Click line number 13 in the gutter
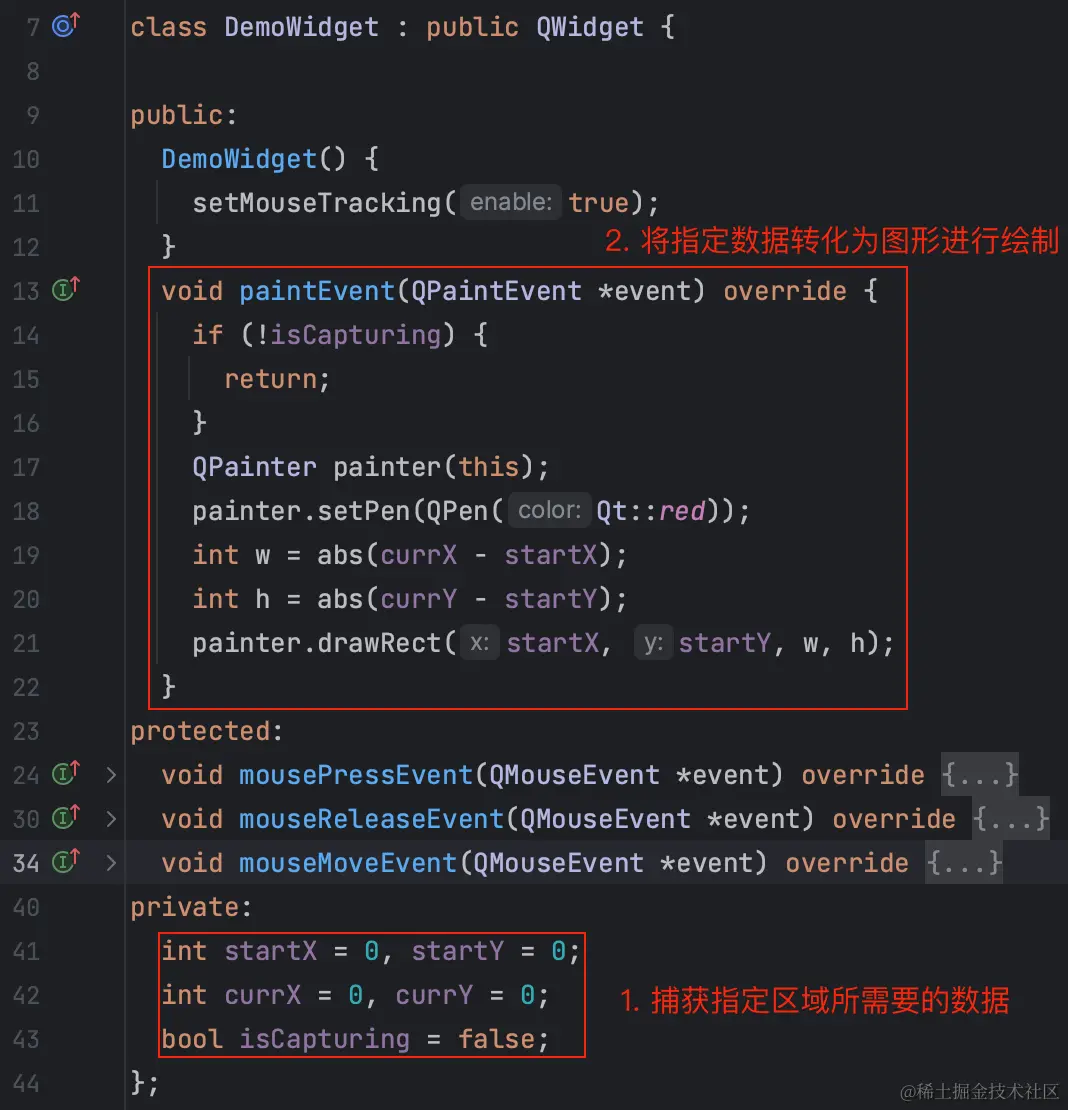The image size is (1068, 1110). tap(26, 291)
